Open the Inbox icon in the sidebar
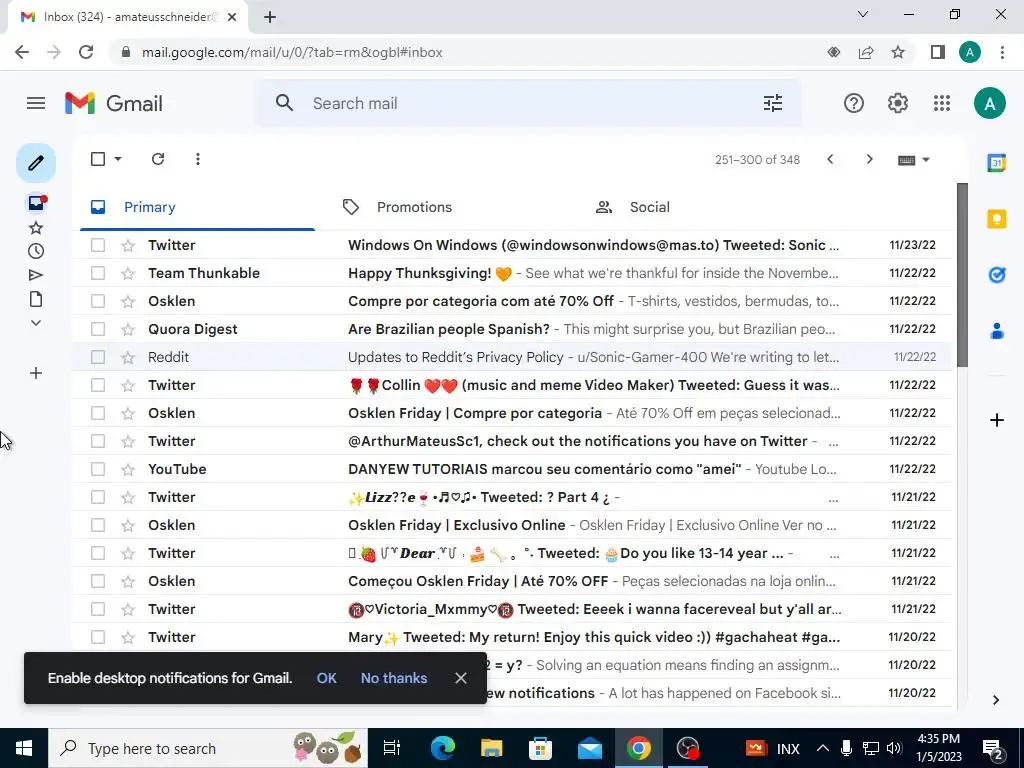 tap(36, 203)
